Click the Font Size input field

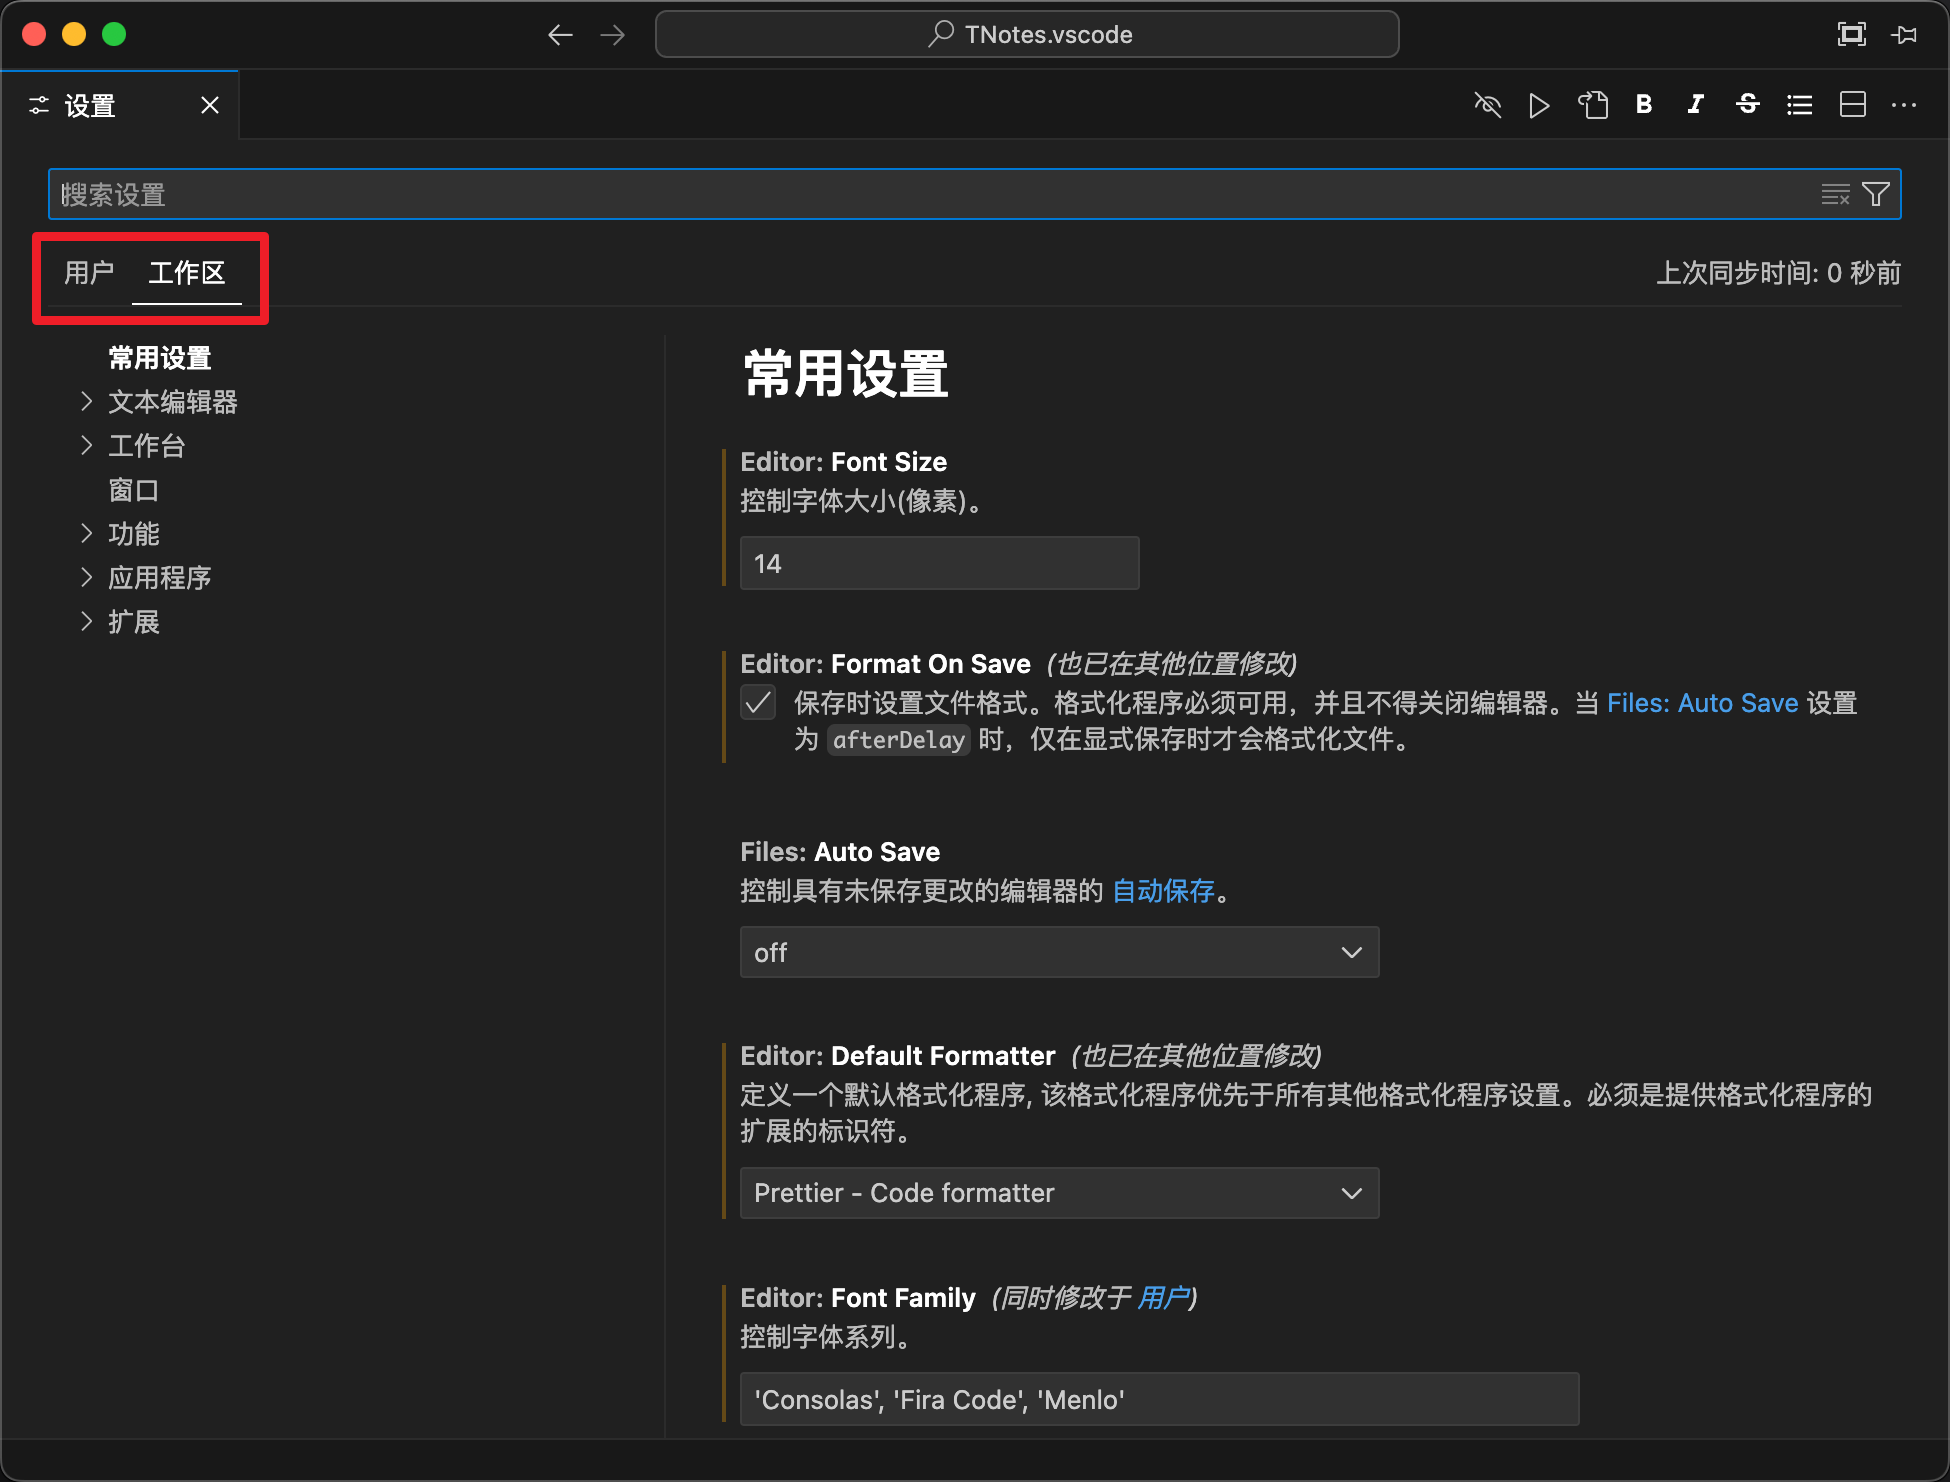[939, 563]
